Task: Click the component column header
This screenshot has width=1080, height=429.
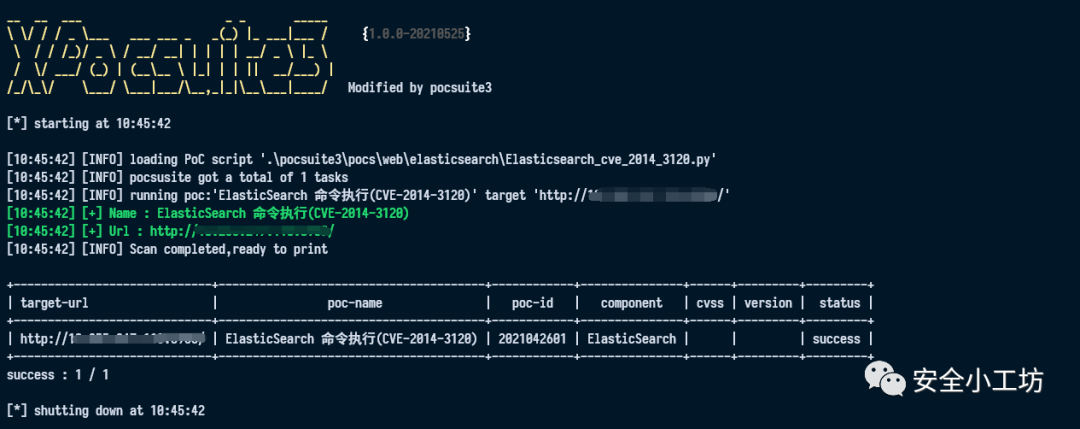Action: pyautogui.click(x=632, y=303)
